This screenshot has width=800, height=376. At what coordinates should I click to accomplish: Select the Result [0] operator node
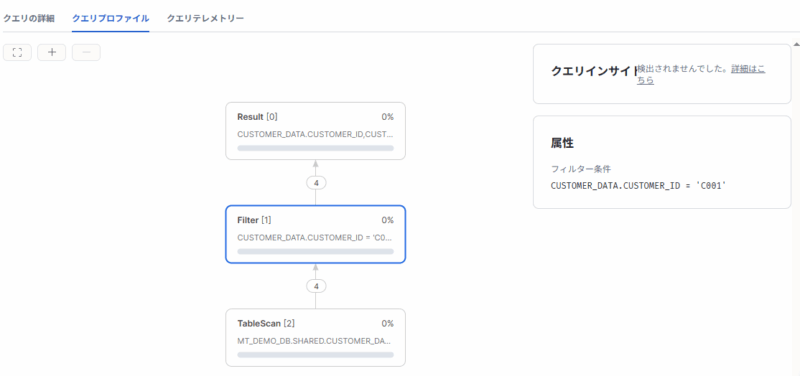[315, 131]
